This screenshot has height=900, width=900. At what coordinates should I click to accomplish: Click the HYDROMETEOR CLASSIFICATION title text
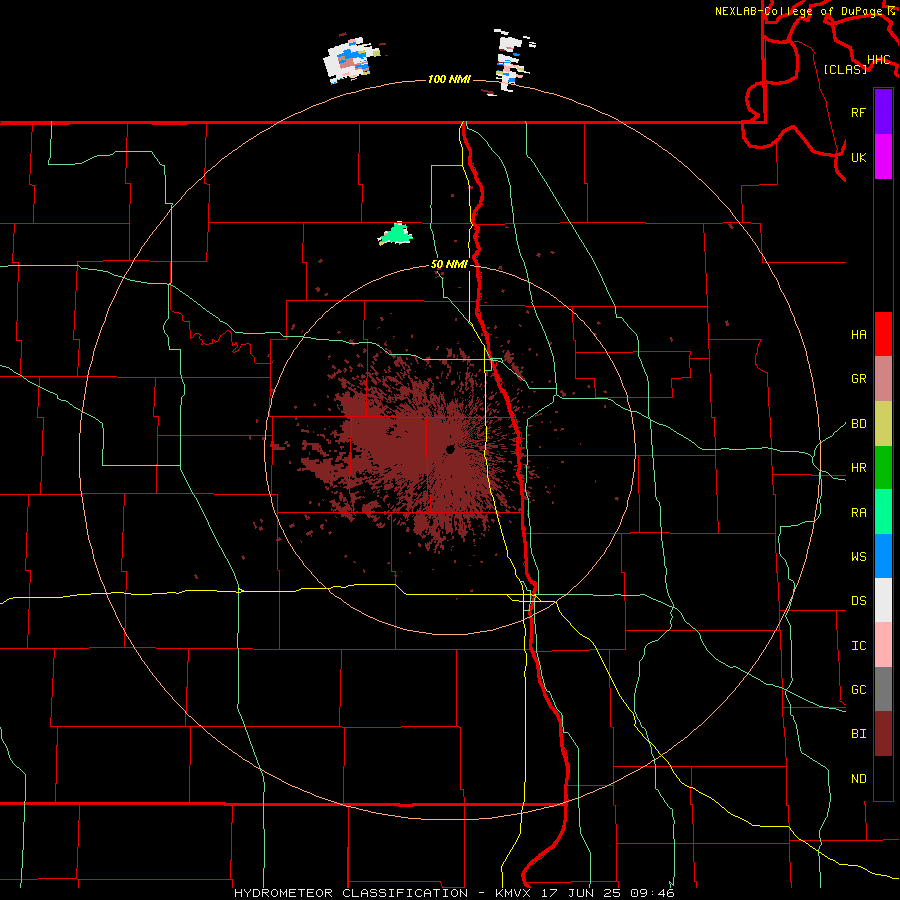click(351, 893)
